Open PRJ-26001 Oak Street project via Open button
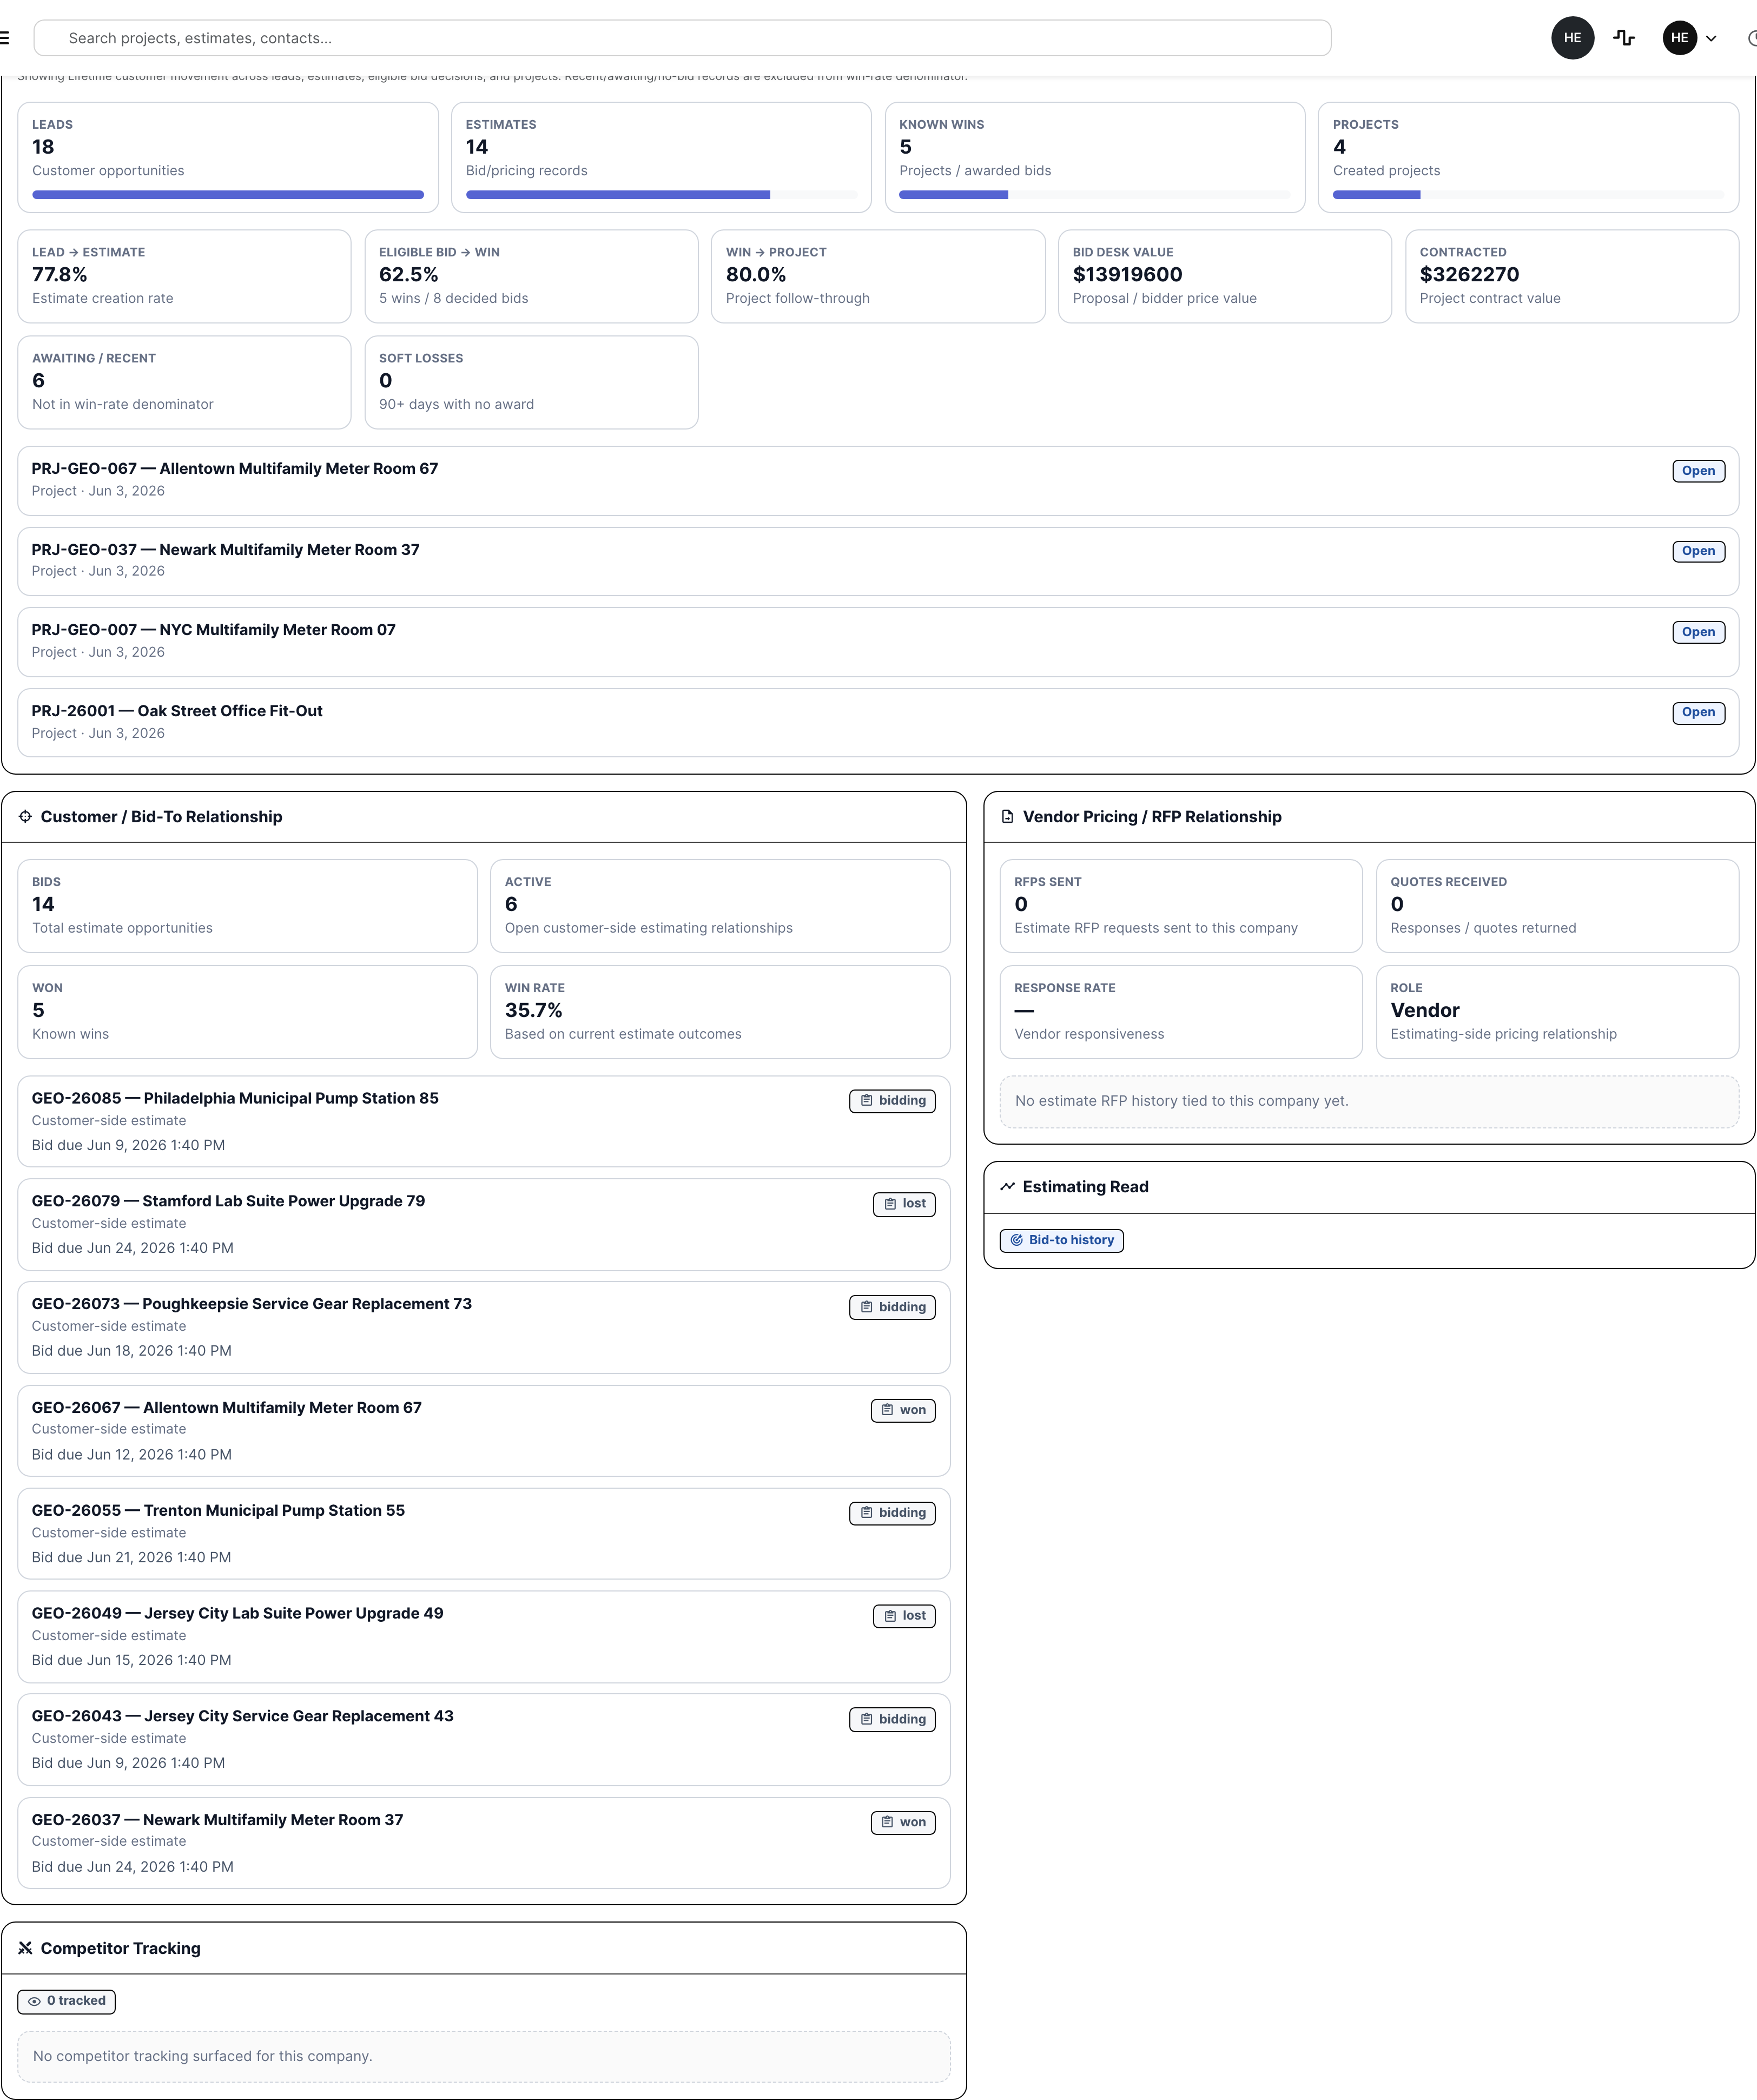This screenshot has height=2100, width=1757. 1698,712
